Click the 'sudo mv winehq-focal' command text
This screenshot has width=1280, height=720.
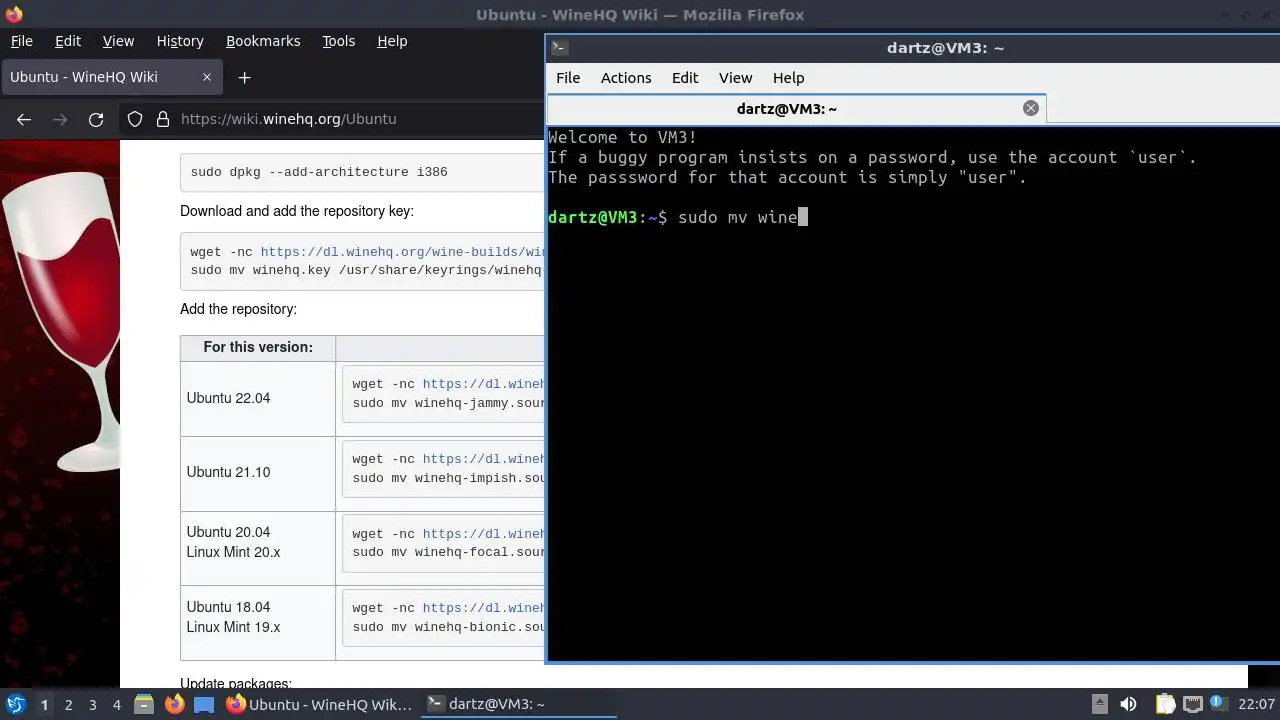[x=448, y=552]
